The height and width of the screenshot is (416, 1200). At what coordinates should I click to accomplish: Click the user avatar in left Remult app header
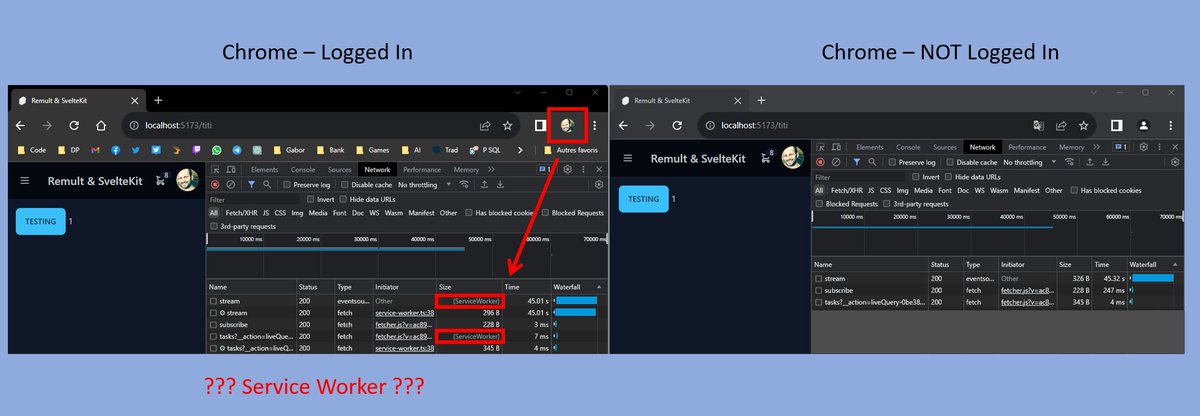[x=187, y=180]
